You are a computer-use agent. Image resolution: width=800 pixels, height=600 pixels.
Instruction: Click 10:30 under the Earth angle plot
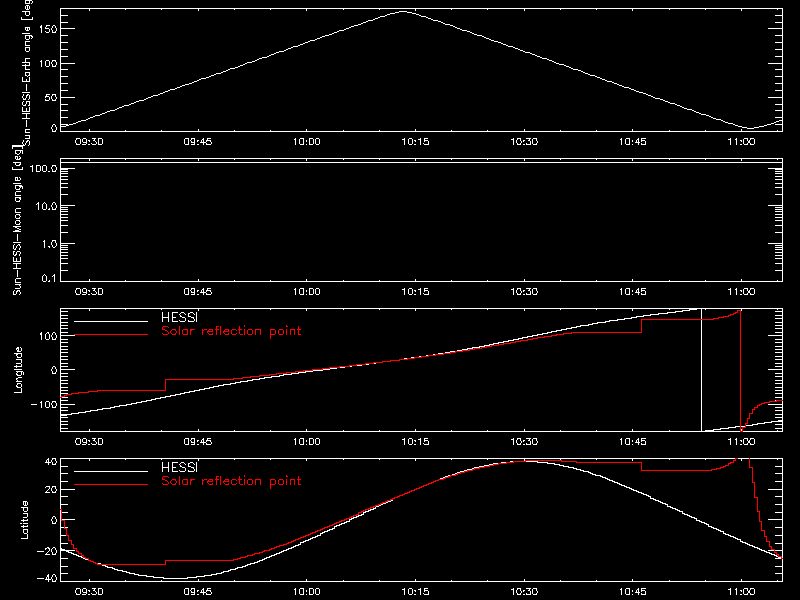524,142
